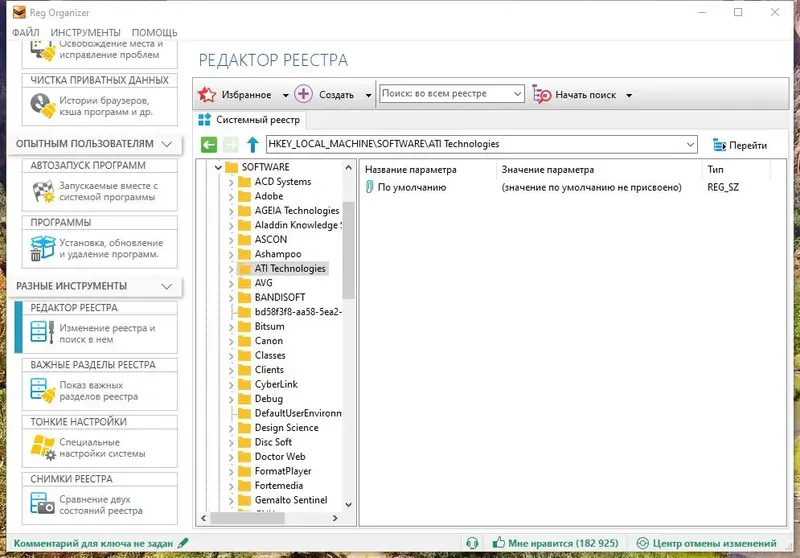Click the Reg Organizer app icon
This screenshot has height=558, width=800.
(19, 12)
